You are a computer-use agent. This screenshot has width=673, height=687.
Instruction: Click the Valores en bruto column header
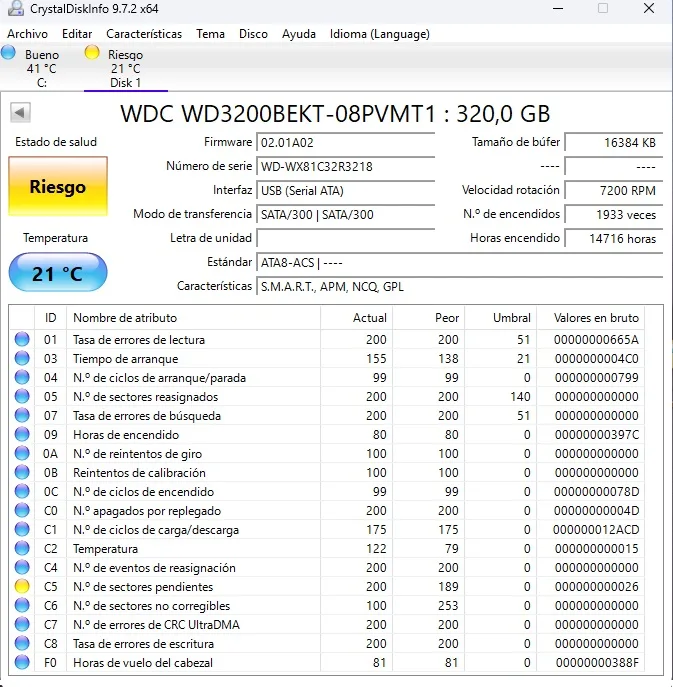(591, 318)
